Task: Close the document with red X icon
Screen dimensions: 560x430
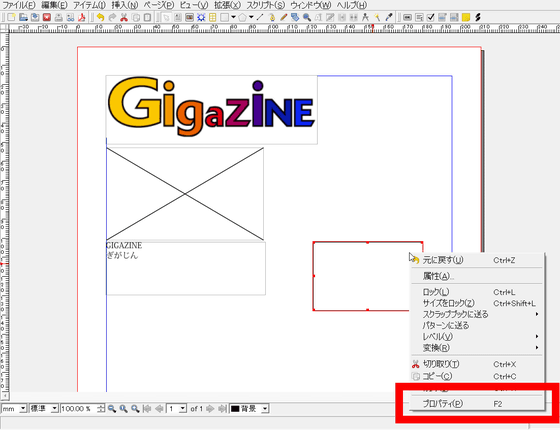Action: [47, 17]
